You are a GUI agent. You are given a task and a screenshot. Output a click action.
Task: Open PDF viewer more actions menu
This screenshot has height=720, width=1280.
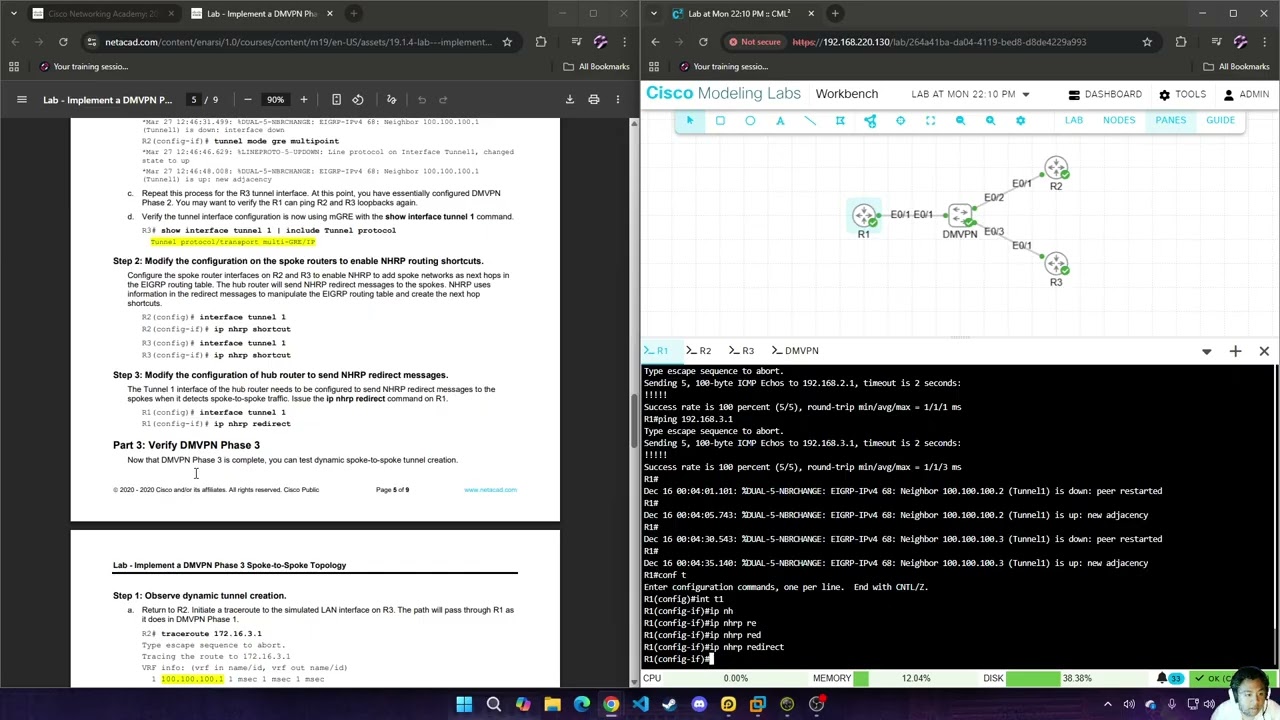point(617,99)
